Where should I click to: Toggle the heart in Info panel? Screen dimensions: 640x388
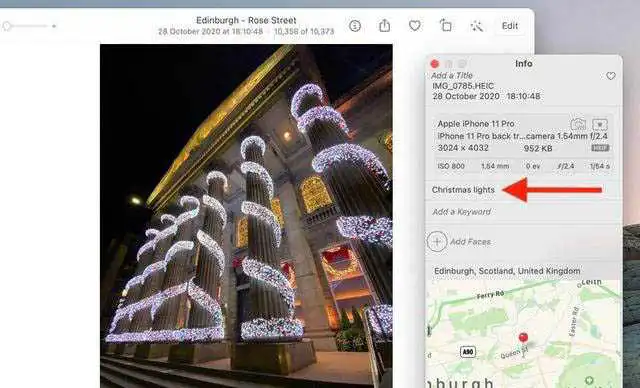pyautogui.click(x=611, y=76)
